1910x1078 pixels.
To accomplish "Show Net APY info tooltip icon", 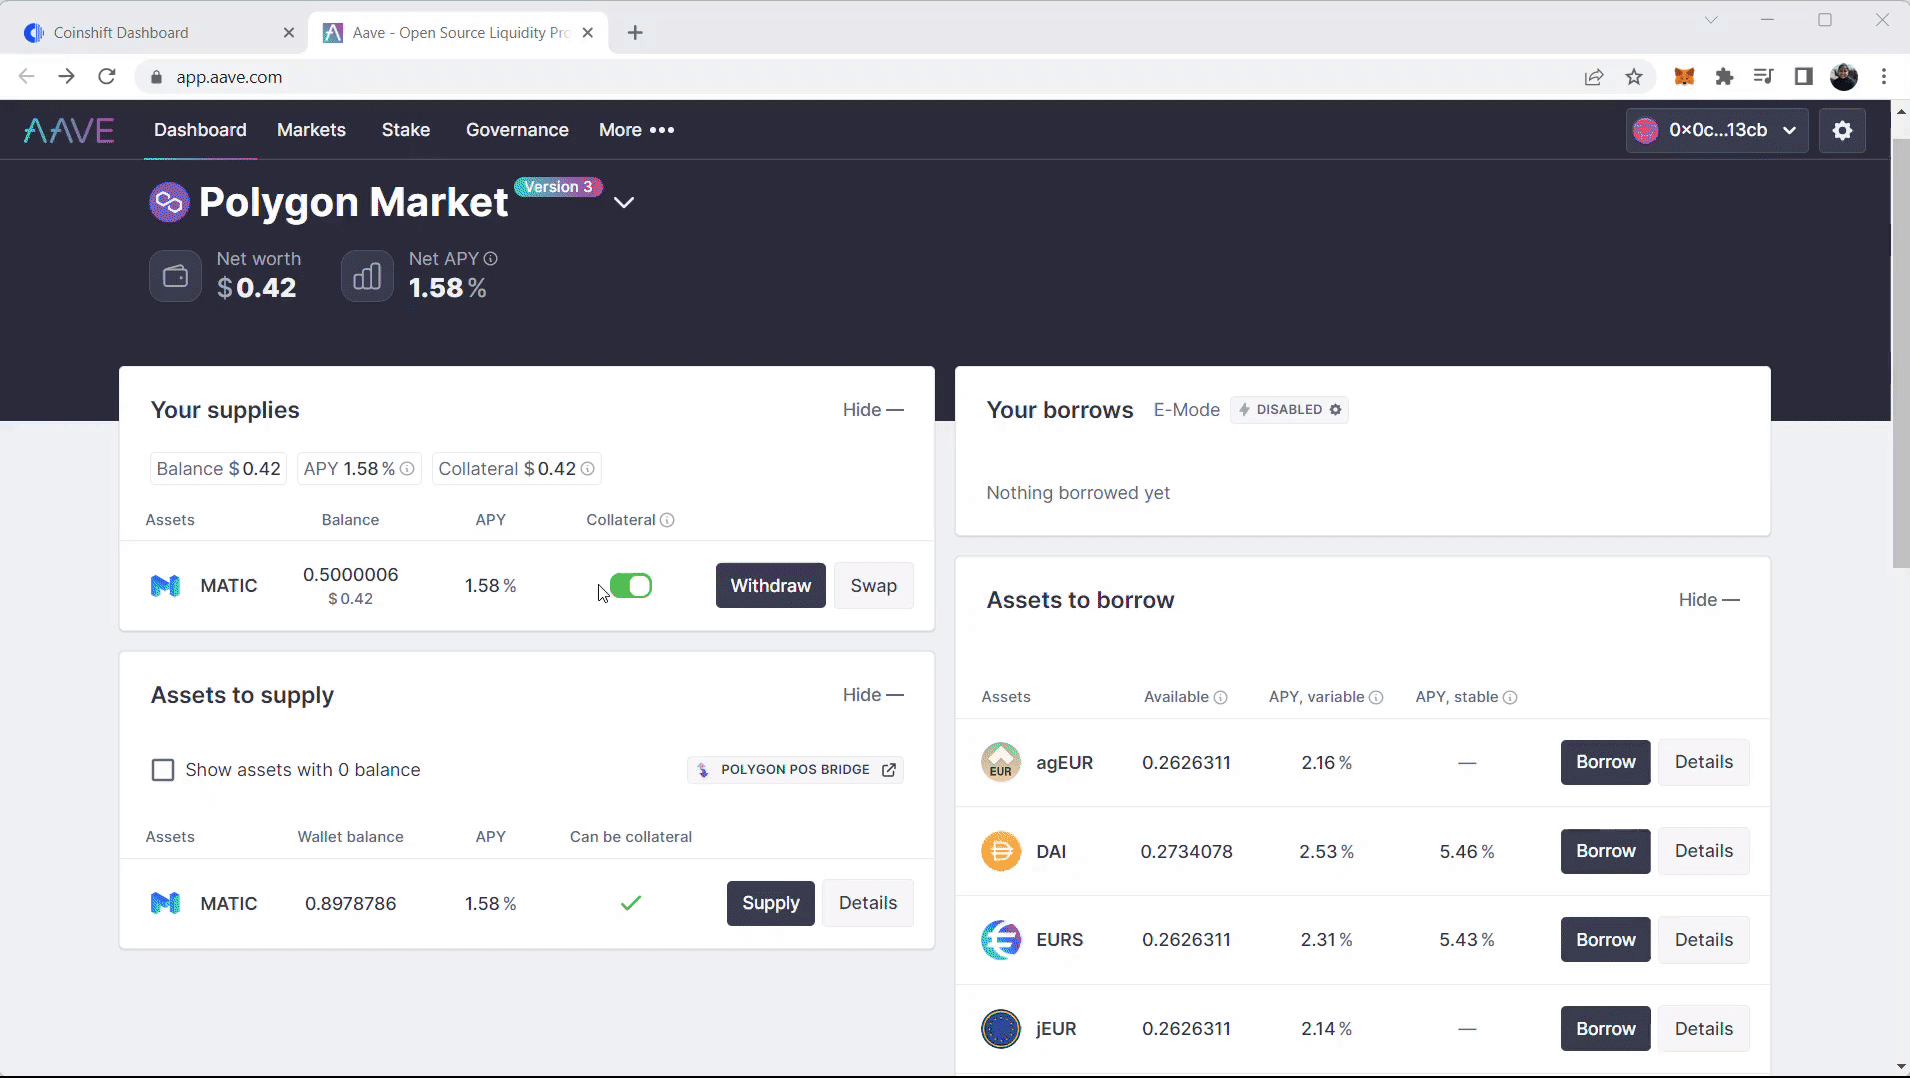I will pyautogui.click(x=491, y=259).
